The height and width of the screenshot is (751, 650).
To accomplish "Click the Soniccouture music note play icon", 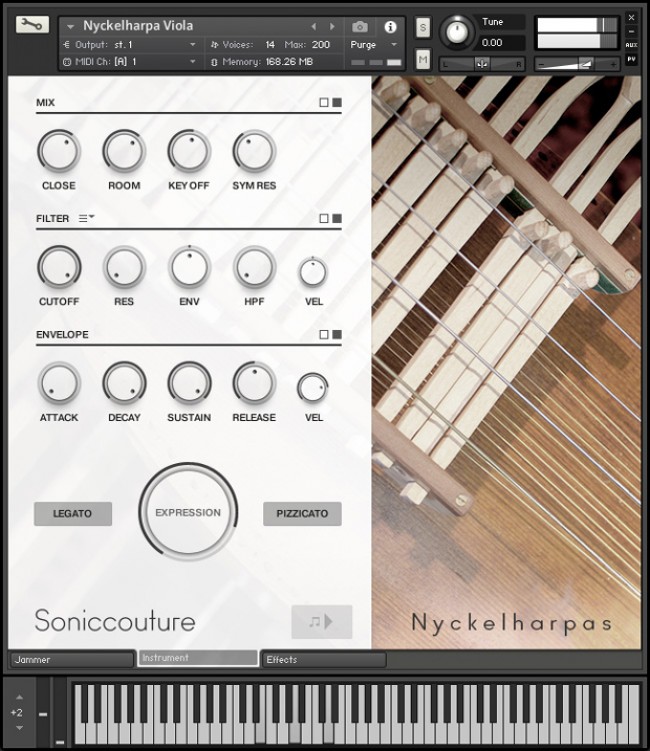I will (x=321, y=621).
